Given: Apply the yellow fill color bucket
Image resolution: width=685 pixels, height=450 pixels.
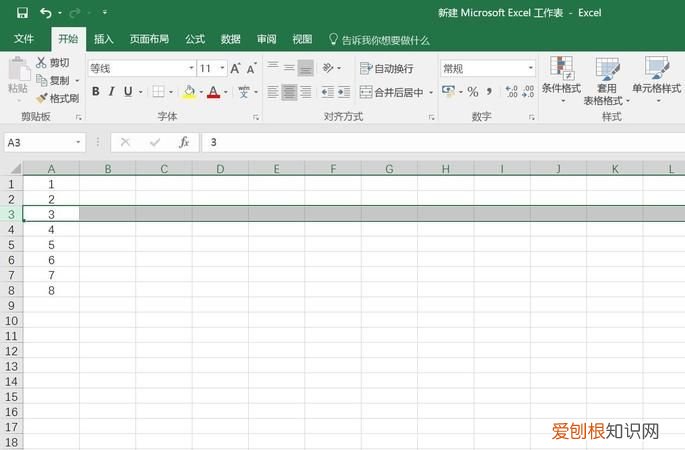Looking at the screenshot, I should (x=189, y=92).
